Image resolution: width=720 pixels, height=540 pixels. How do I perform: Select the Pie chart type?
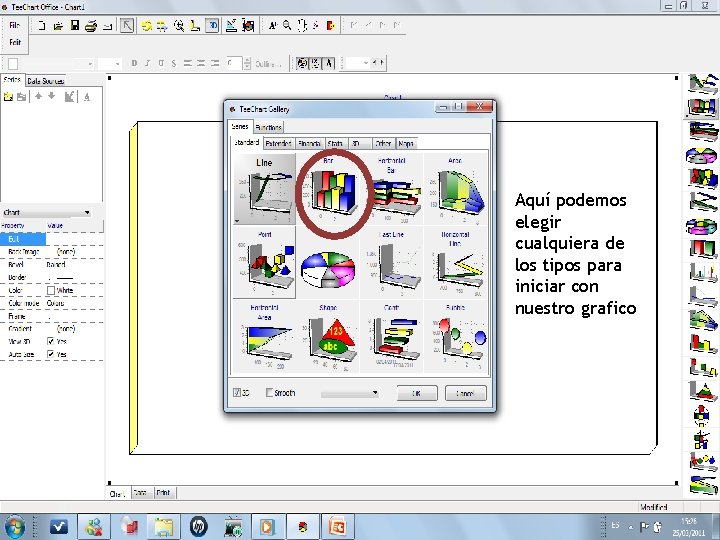pos(328,262)
